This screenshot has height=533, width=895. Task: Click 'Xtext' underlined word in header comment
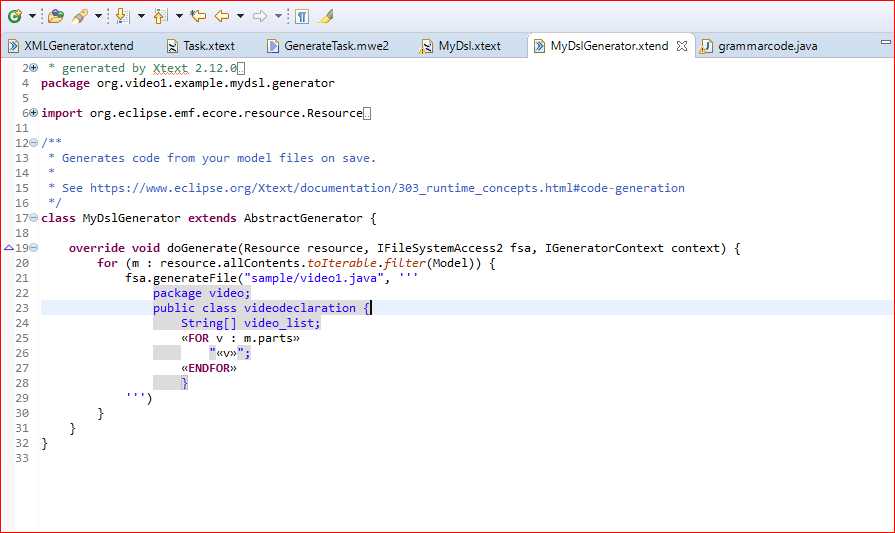pyautogui.click(x=170, y=68)
